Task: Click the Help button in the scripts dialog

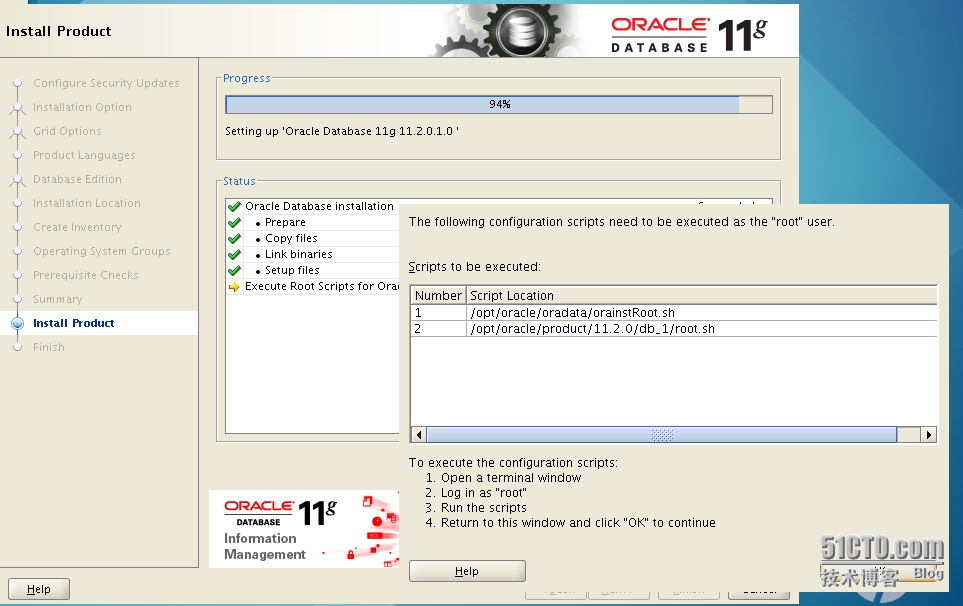Action: [x=467, y=571]
